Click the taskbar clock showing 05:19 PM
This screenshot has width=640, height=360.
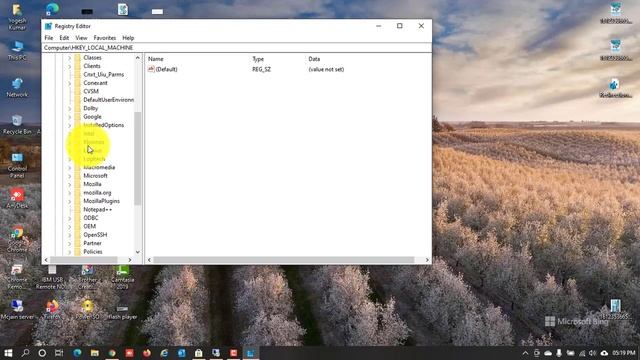point(624,353)
